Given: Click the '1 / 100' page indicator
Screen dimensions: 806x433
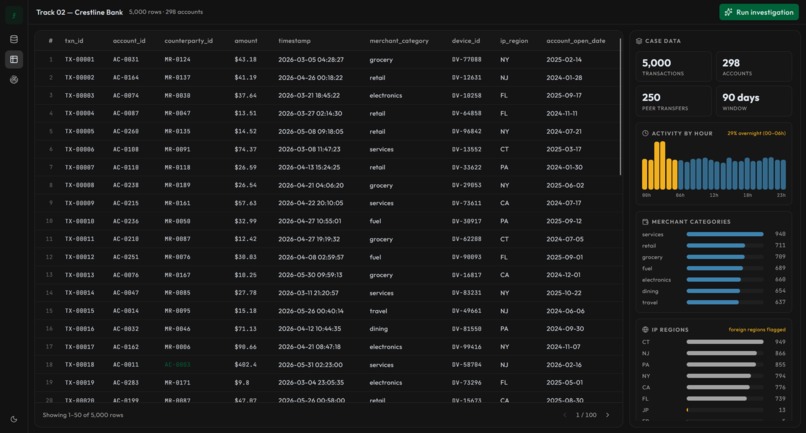Looking at the screenshot, I should [x=586, y=415].
